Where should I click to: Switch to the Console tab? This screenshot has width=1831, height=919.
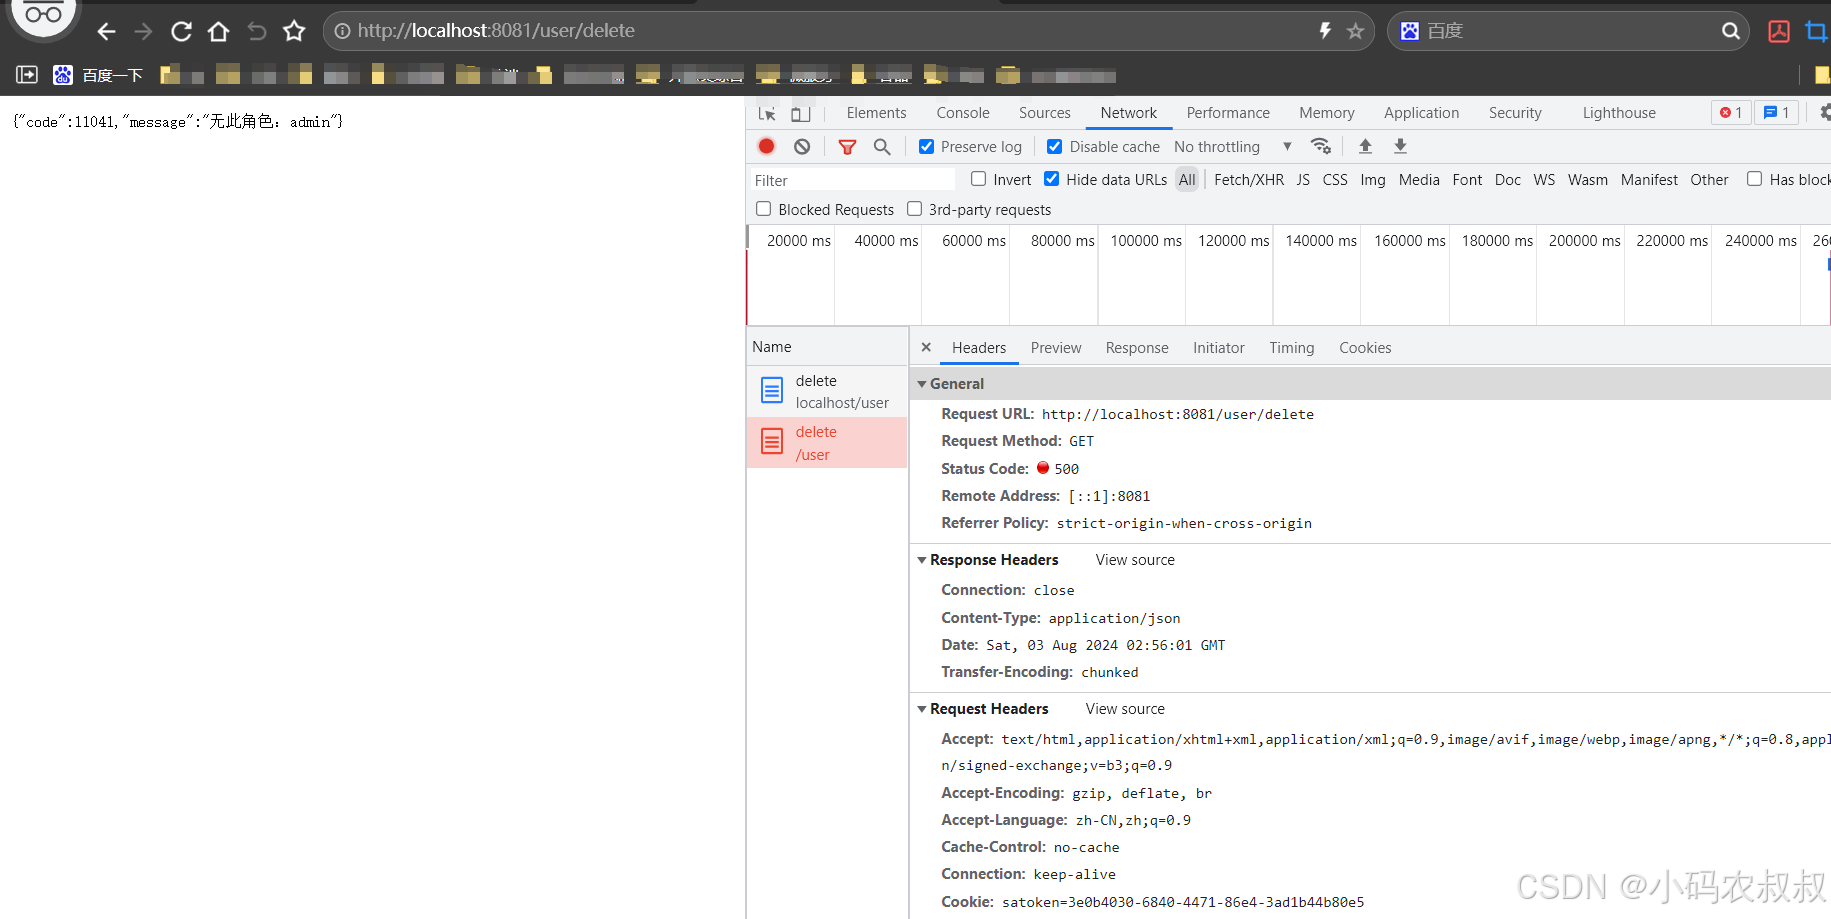click(962, 113)
